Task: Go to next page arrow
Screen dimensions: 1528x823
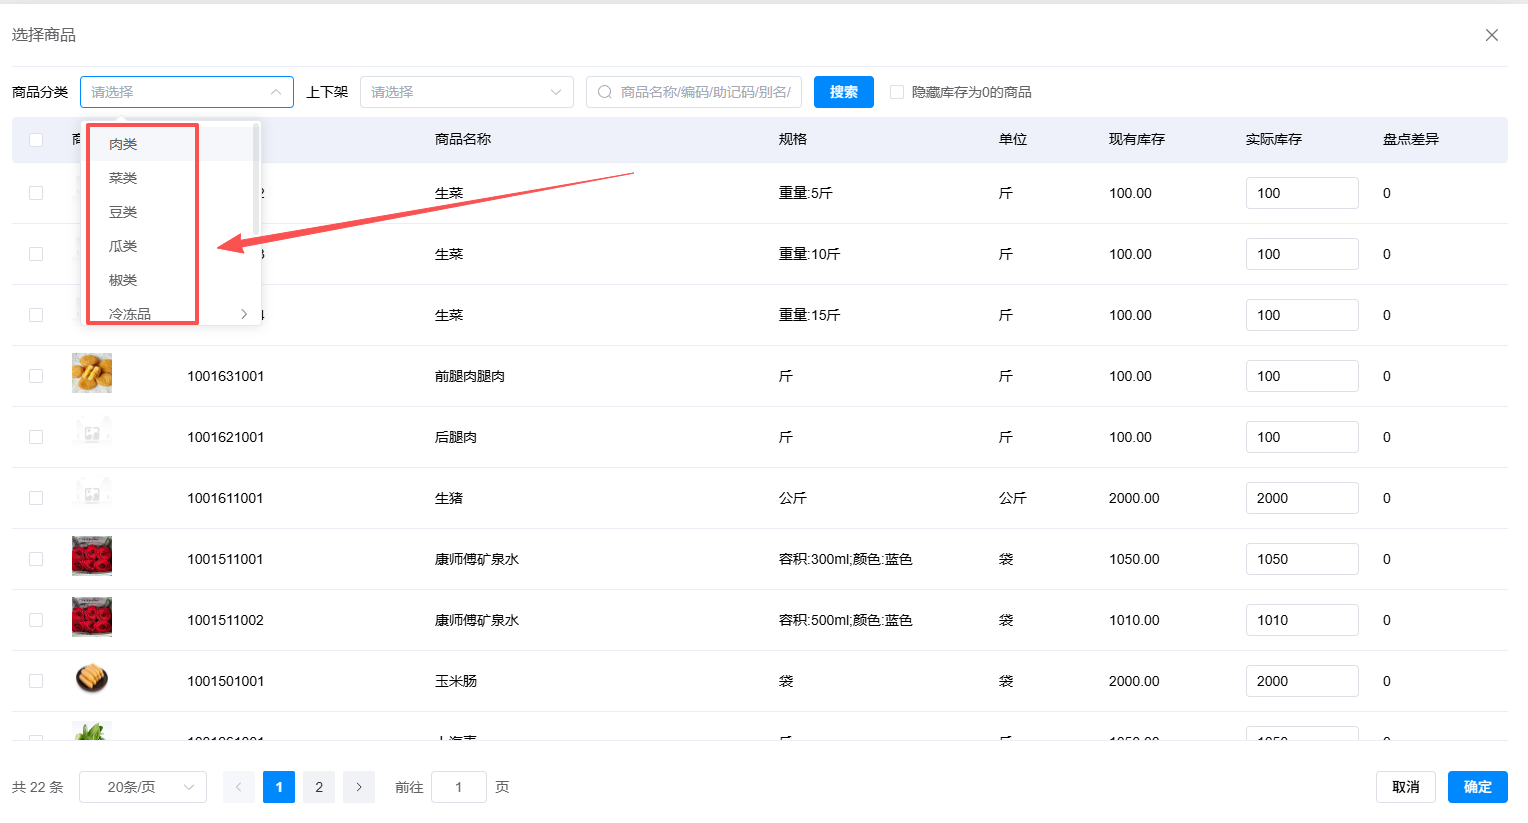Action: pyautogui.click(x=359, y=787)
